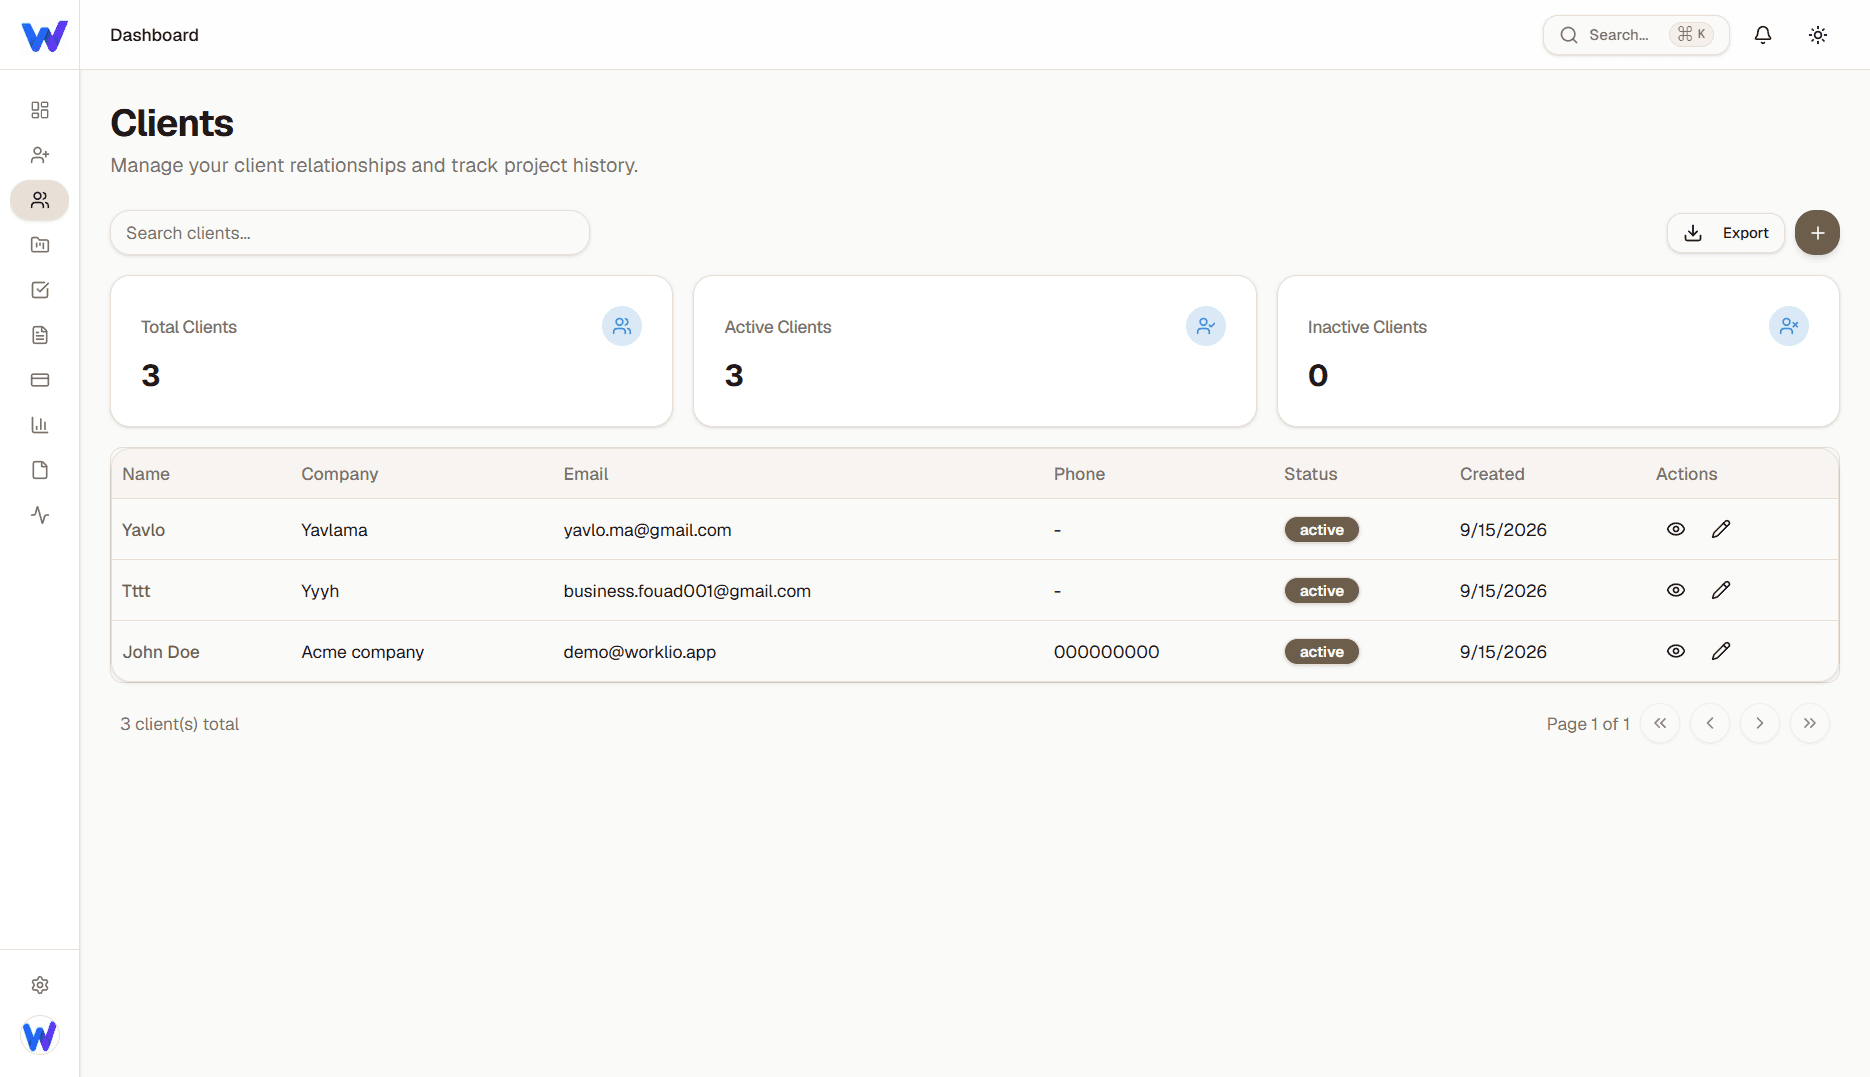
Task: Click the Export button
Action: (x=1726, y=233)
